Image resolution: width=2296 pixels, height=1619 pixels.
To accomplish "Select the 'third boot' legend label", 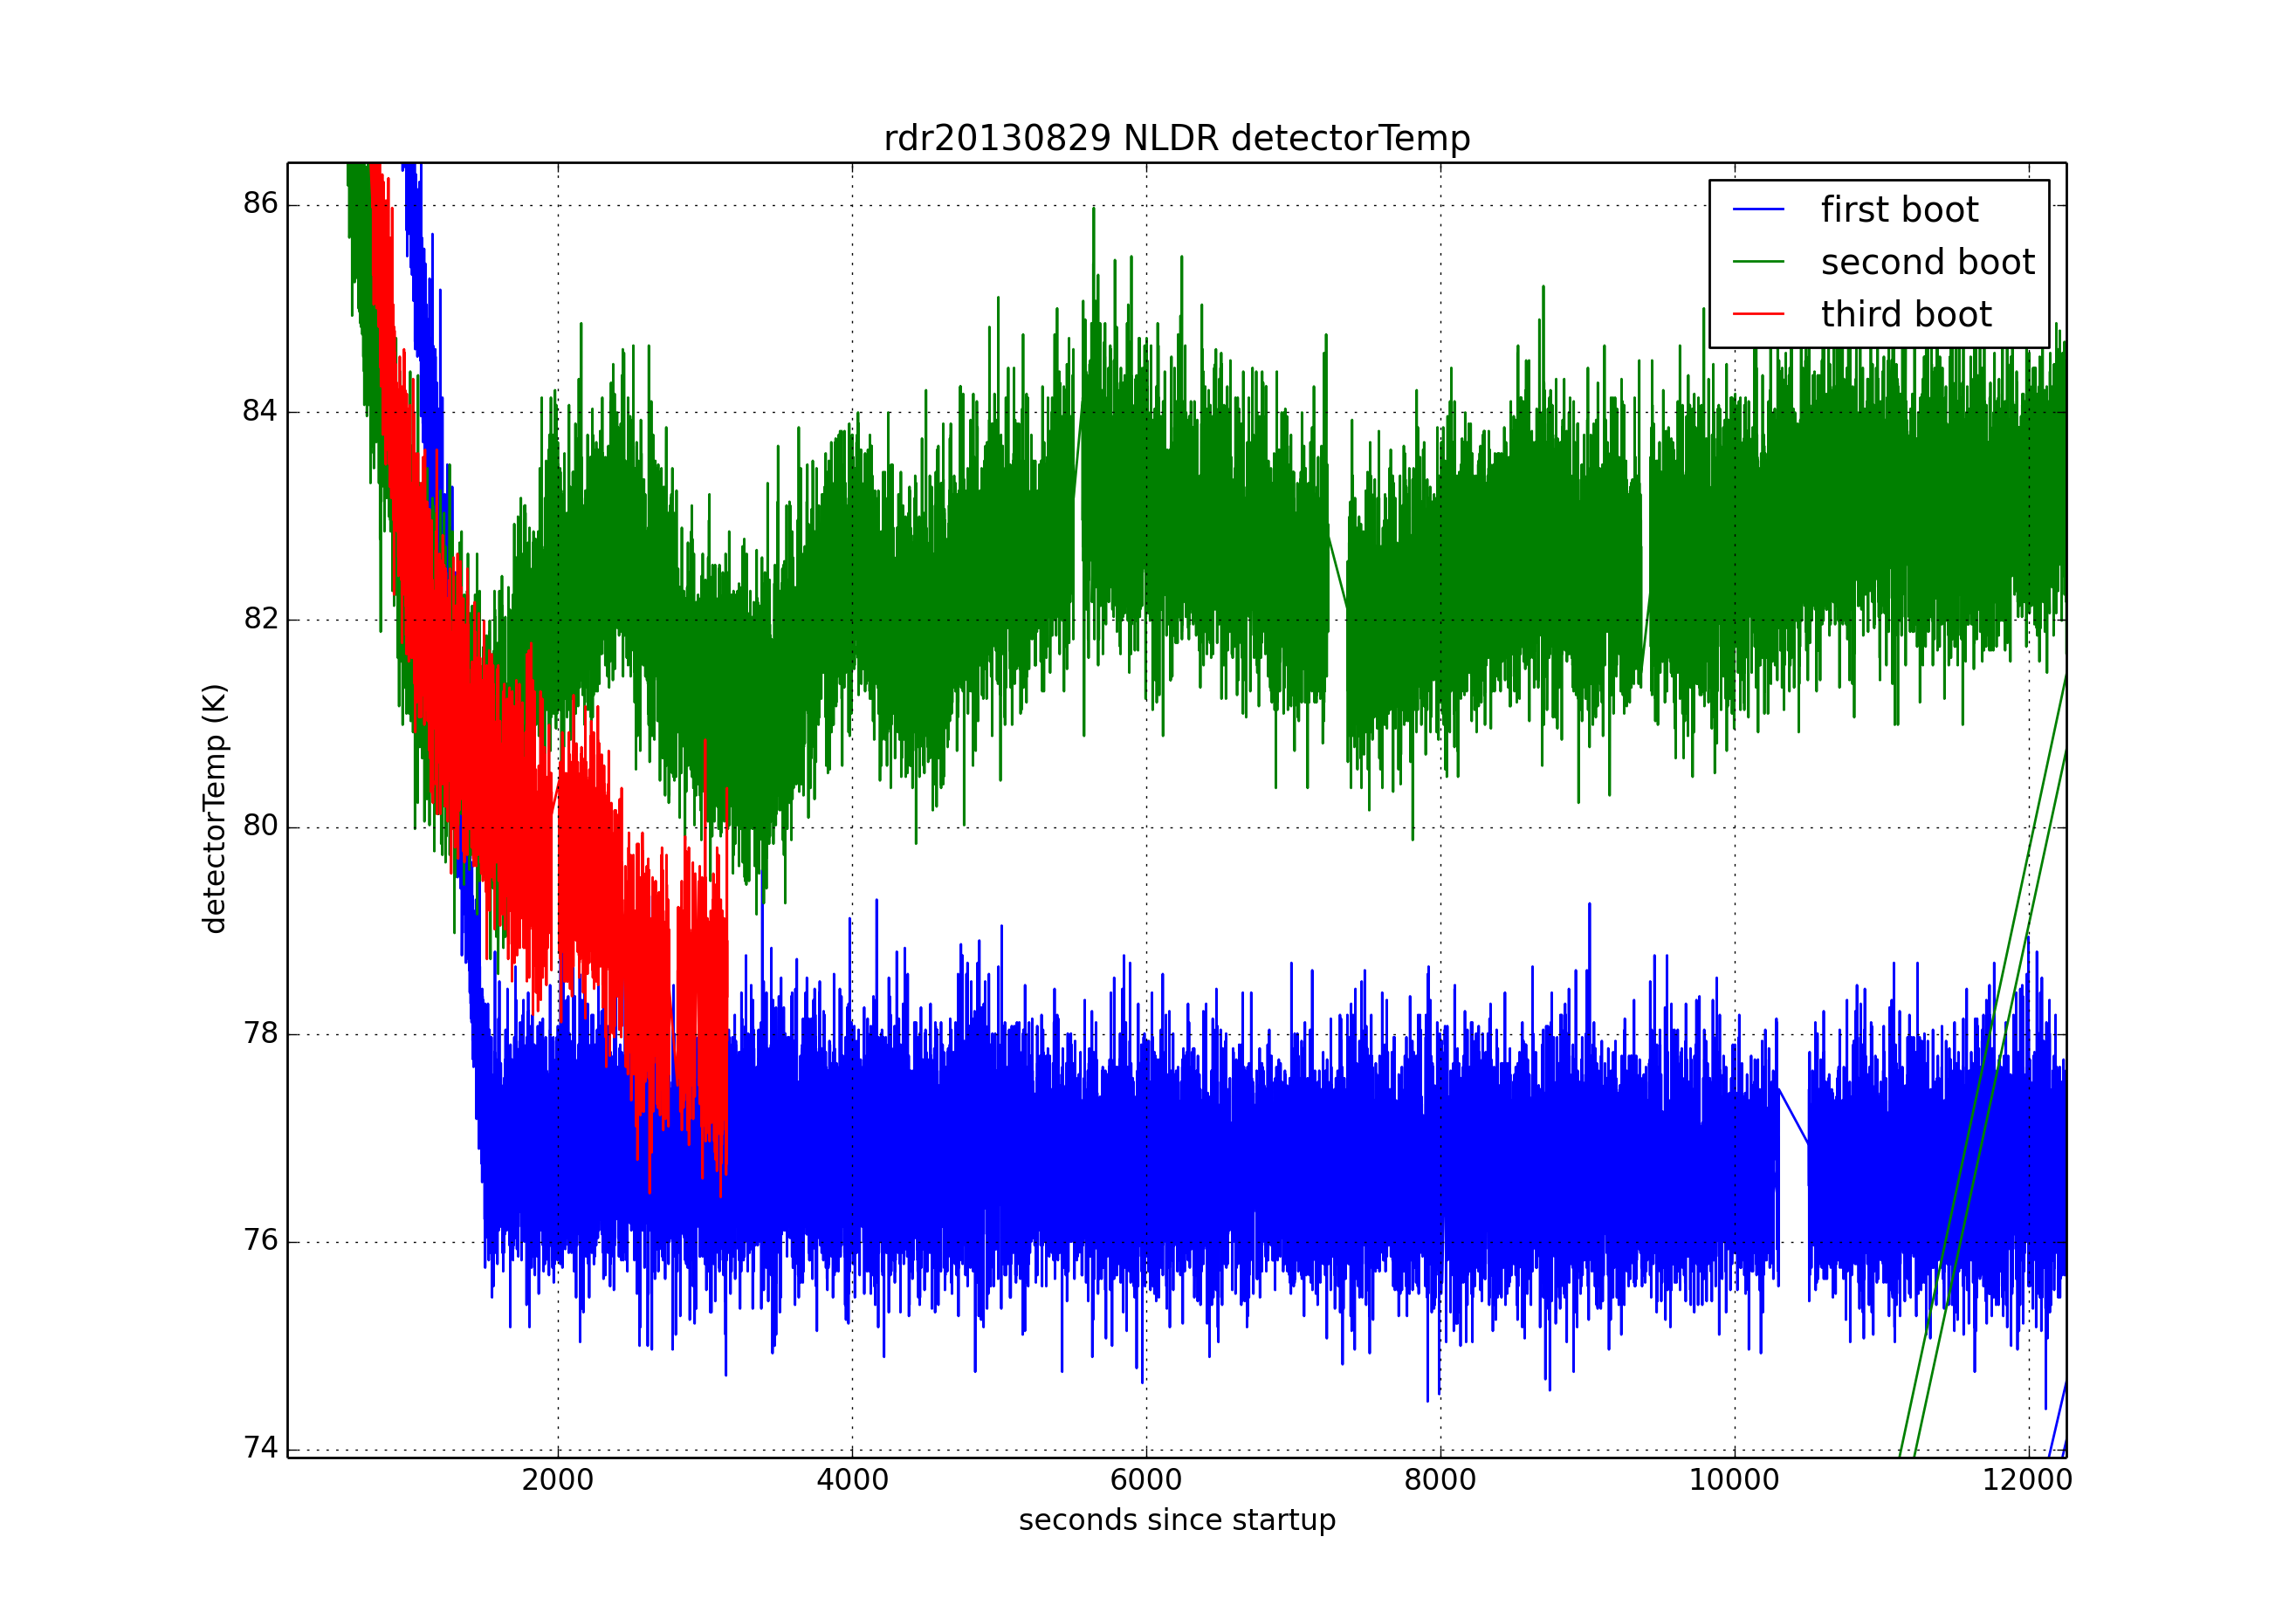I will (x=1905, y=314).
